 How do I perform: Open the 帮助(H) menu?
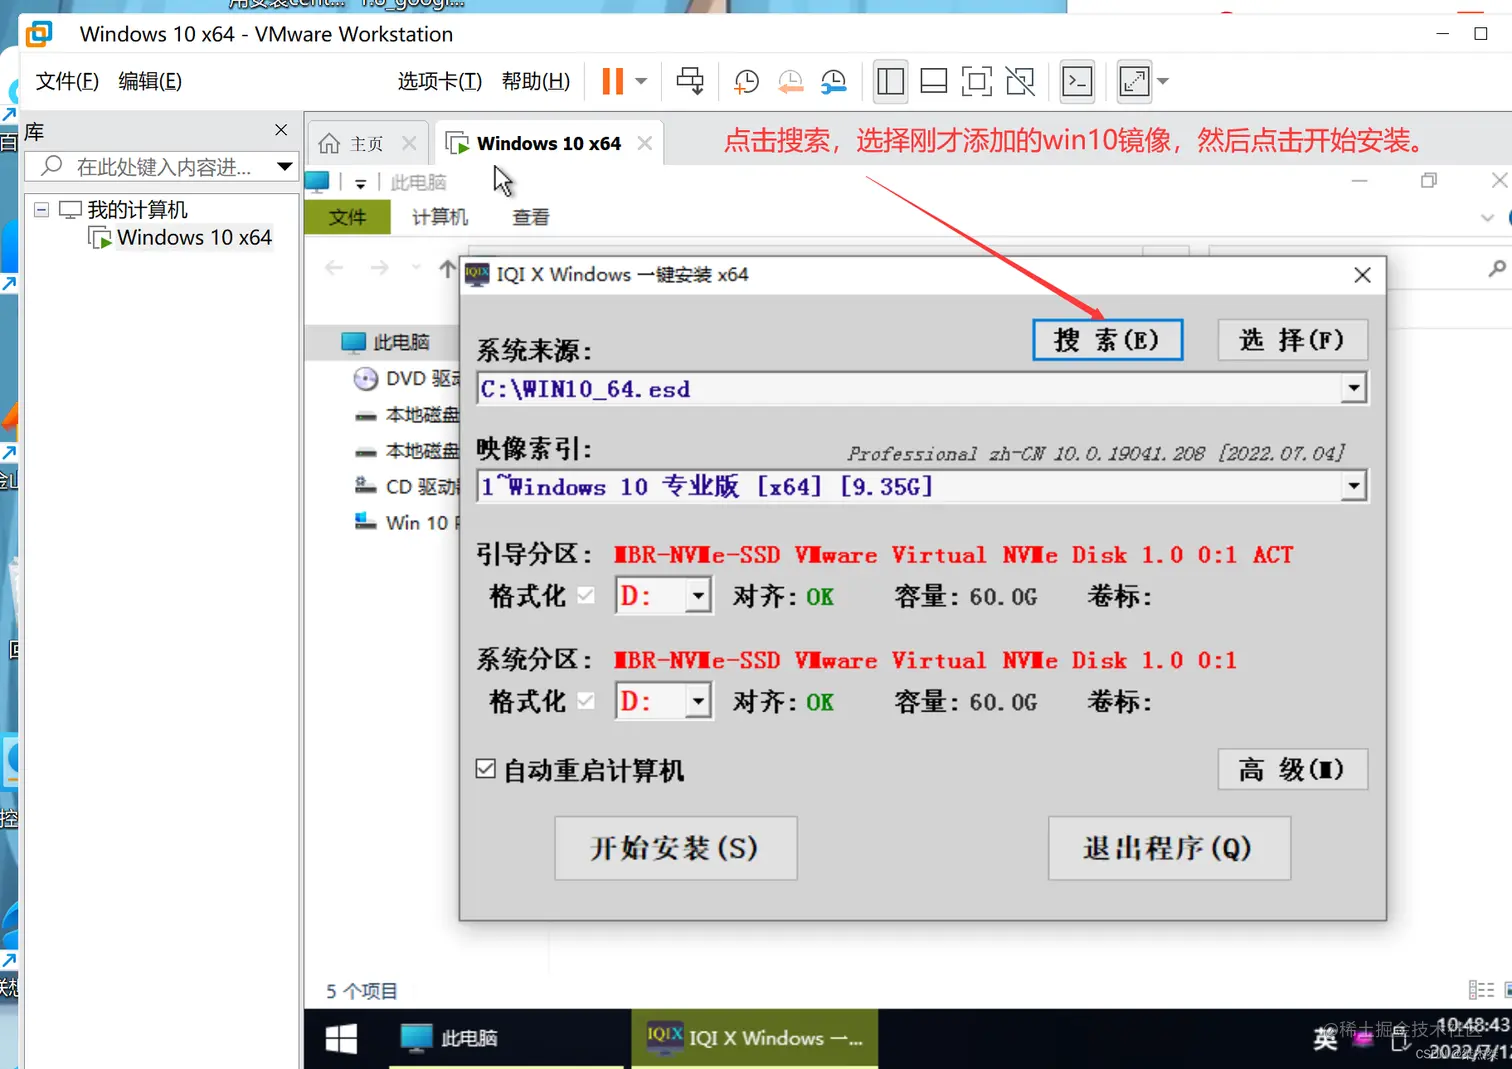(536, 81)
